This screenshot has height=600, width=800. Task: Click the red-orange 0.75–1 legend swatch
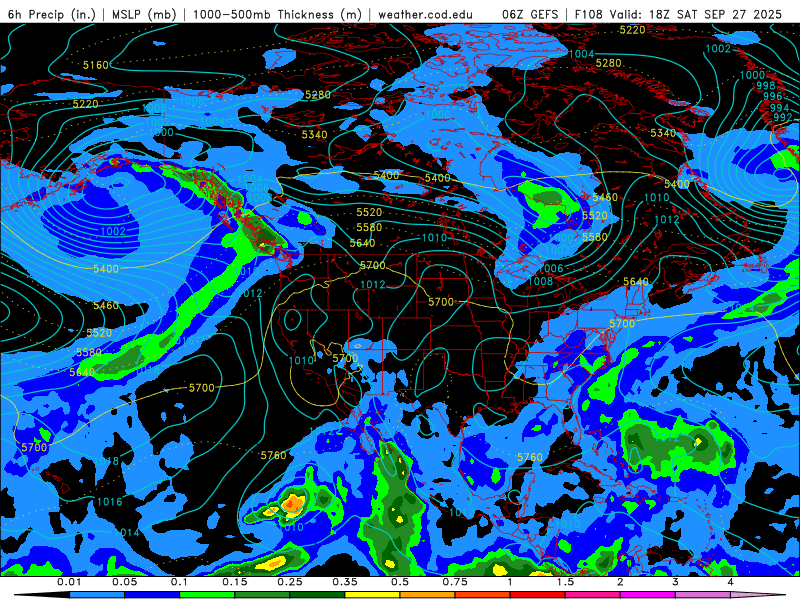pos(483,595)
